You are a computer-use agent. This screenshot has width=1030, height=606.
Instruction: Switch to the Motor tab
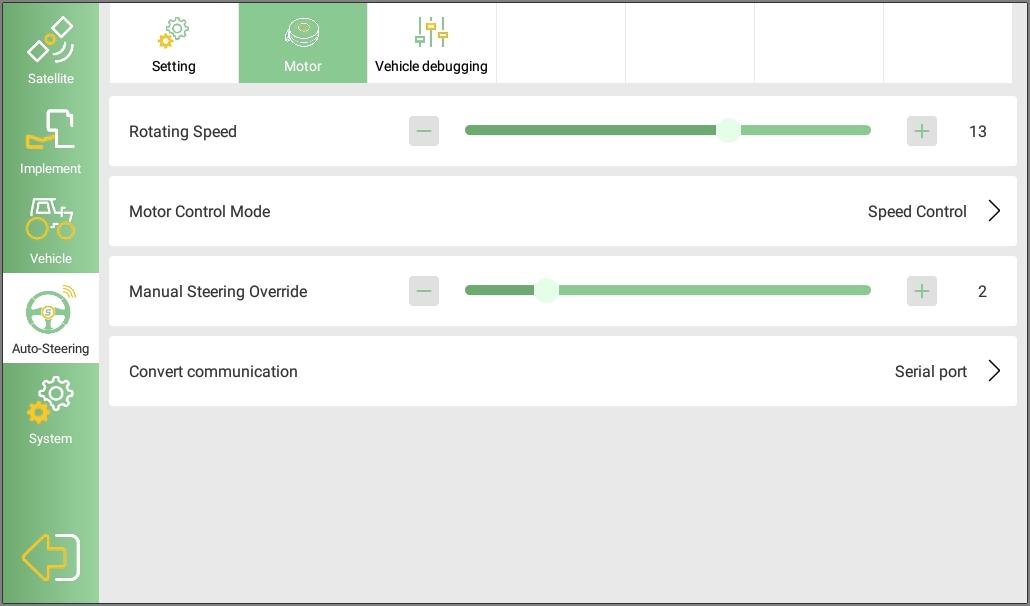point(303,44)
